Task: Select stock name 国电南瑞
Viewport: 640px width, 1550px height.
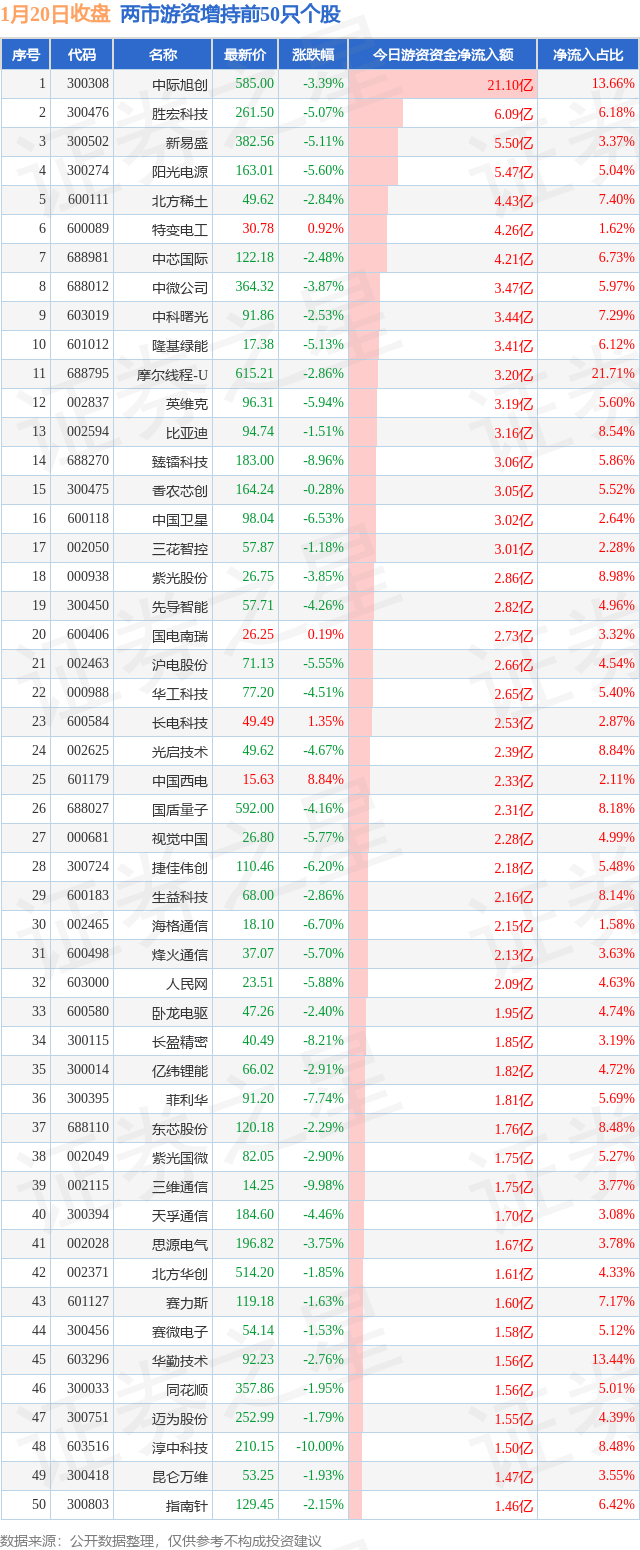Action: click(180, 636)
